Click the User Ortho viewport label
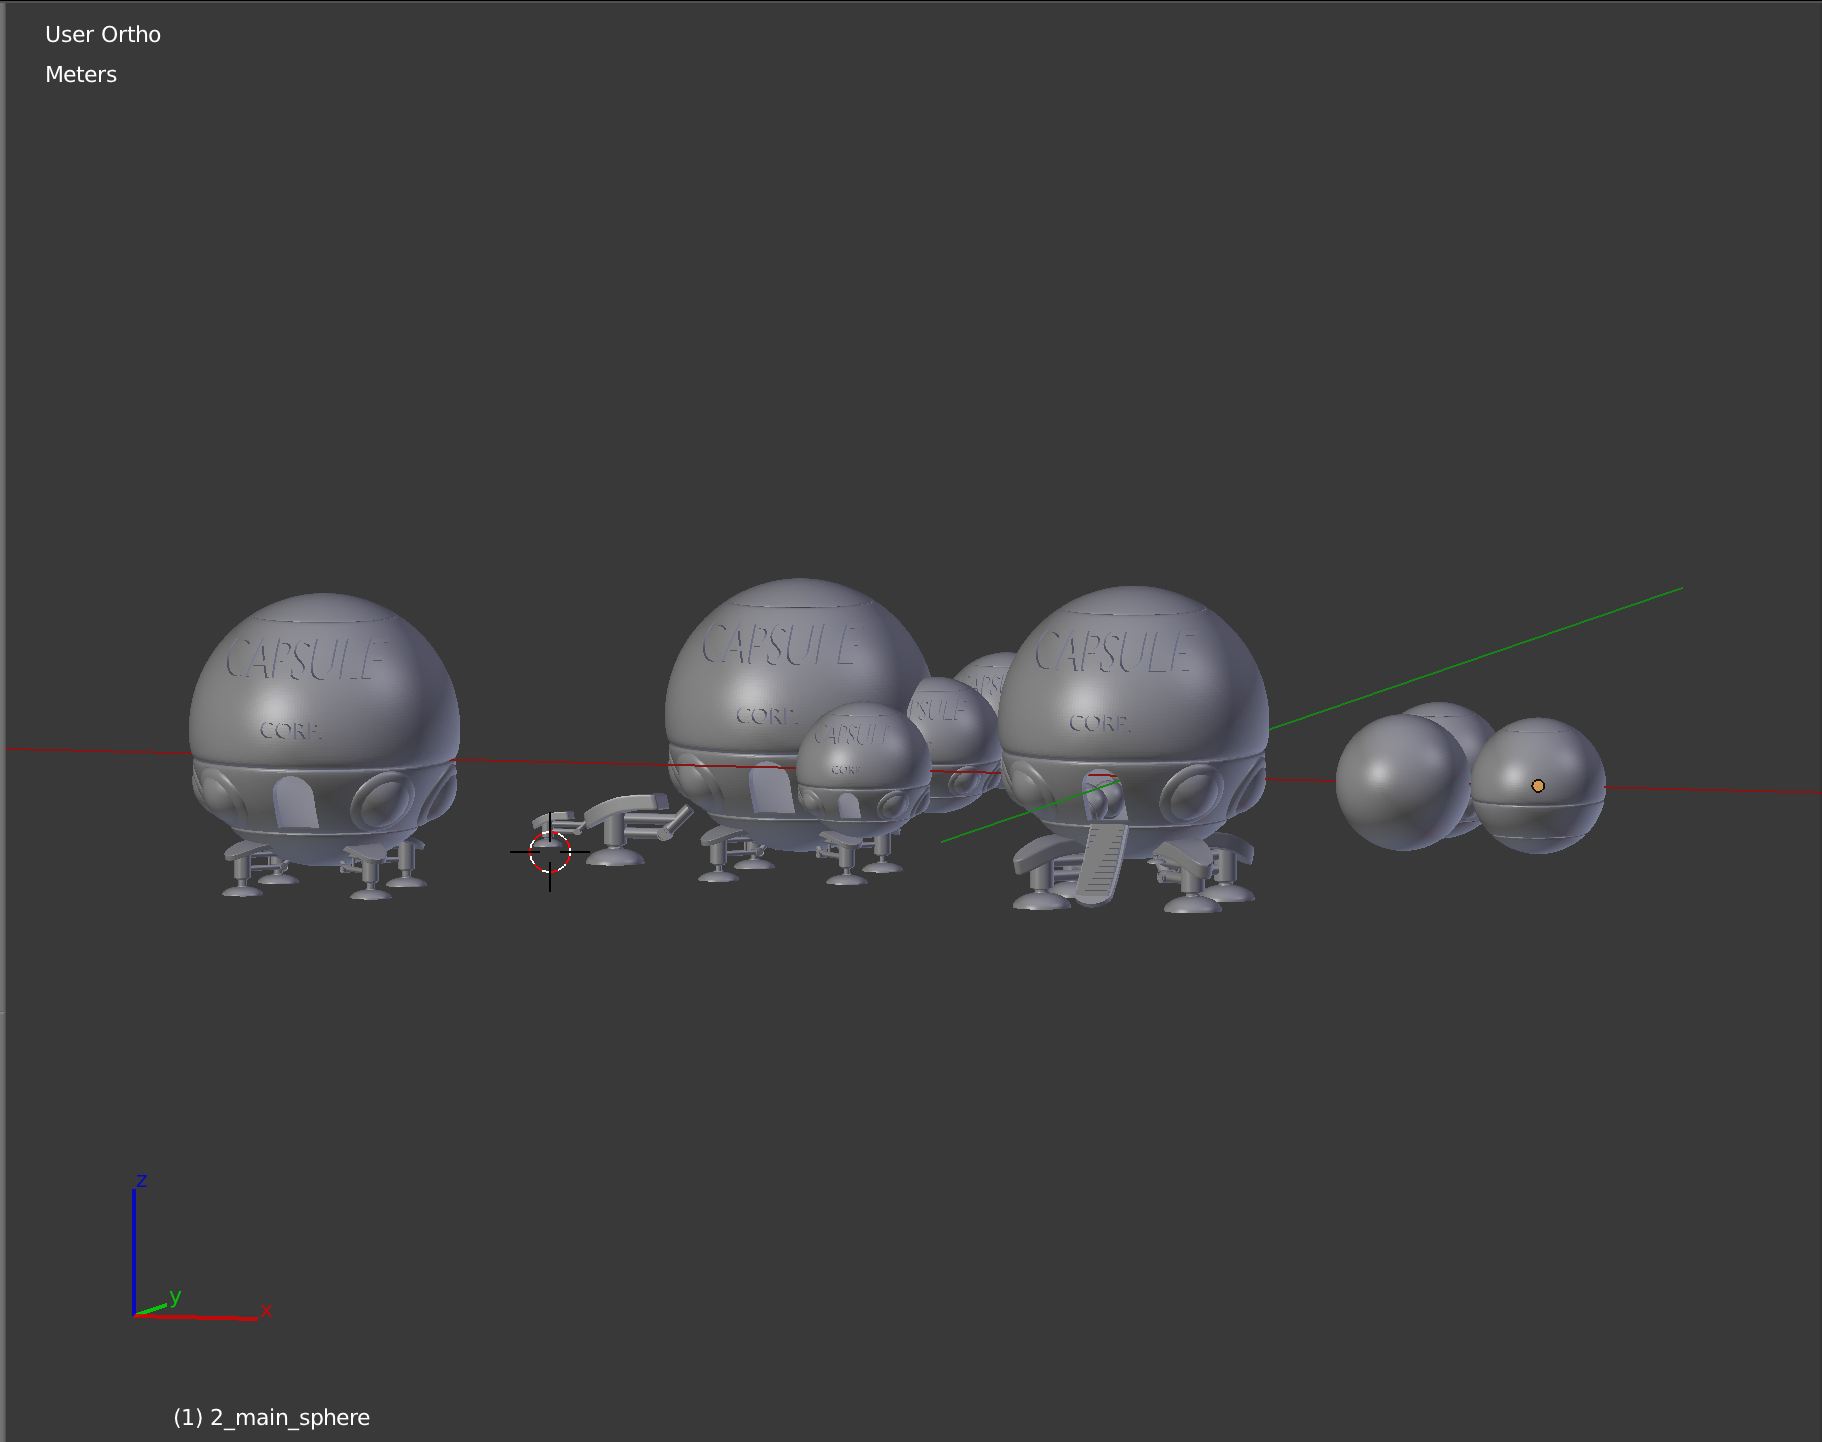1822x1442 pixels. point(102,34)
